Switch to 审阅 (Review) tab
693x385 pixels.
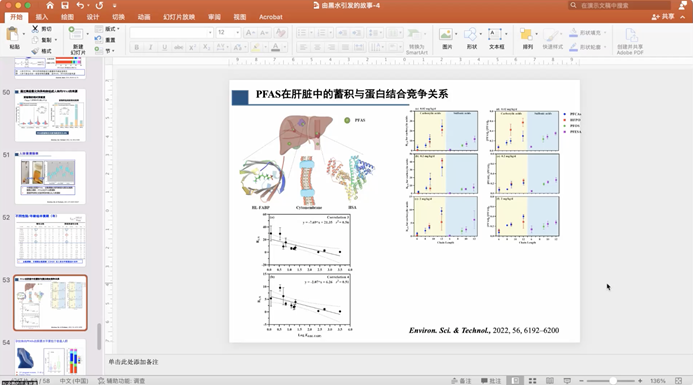click(x=214, y=17)
